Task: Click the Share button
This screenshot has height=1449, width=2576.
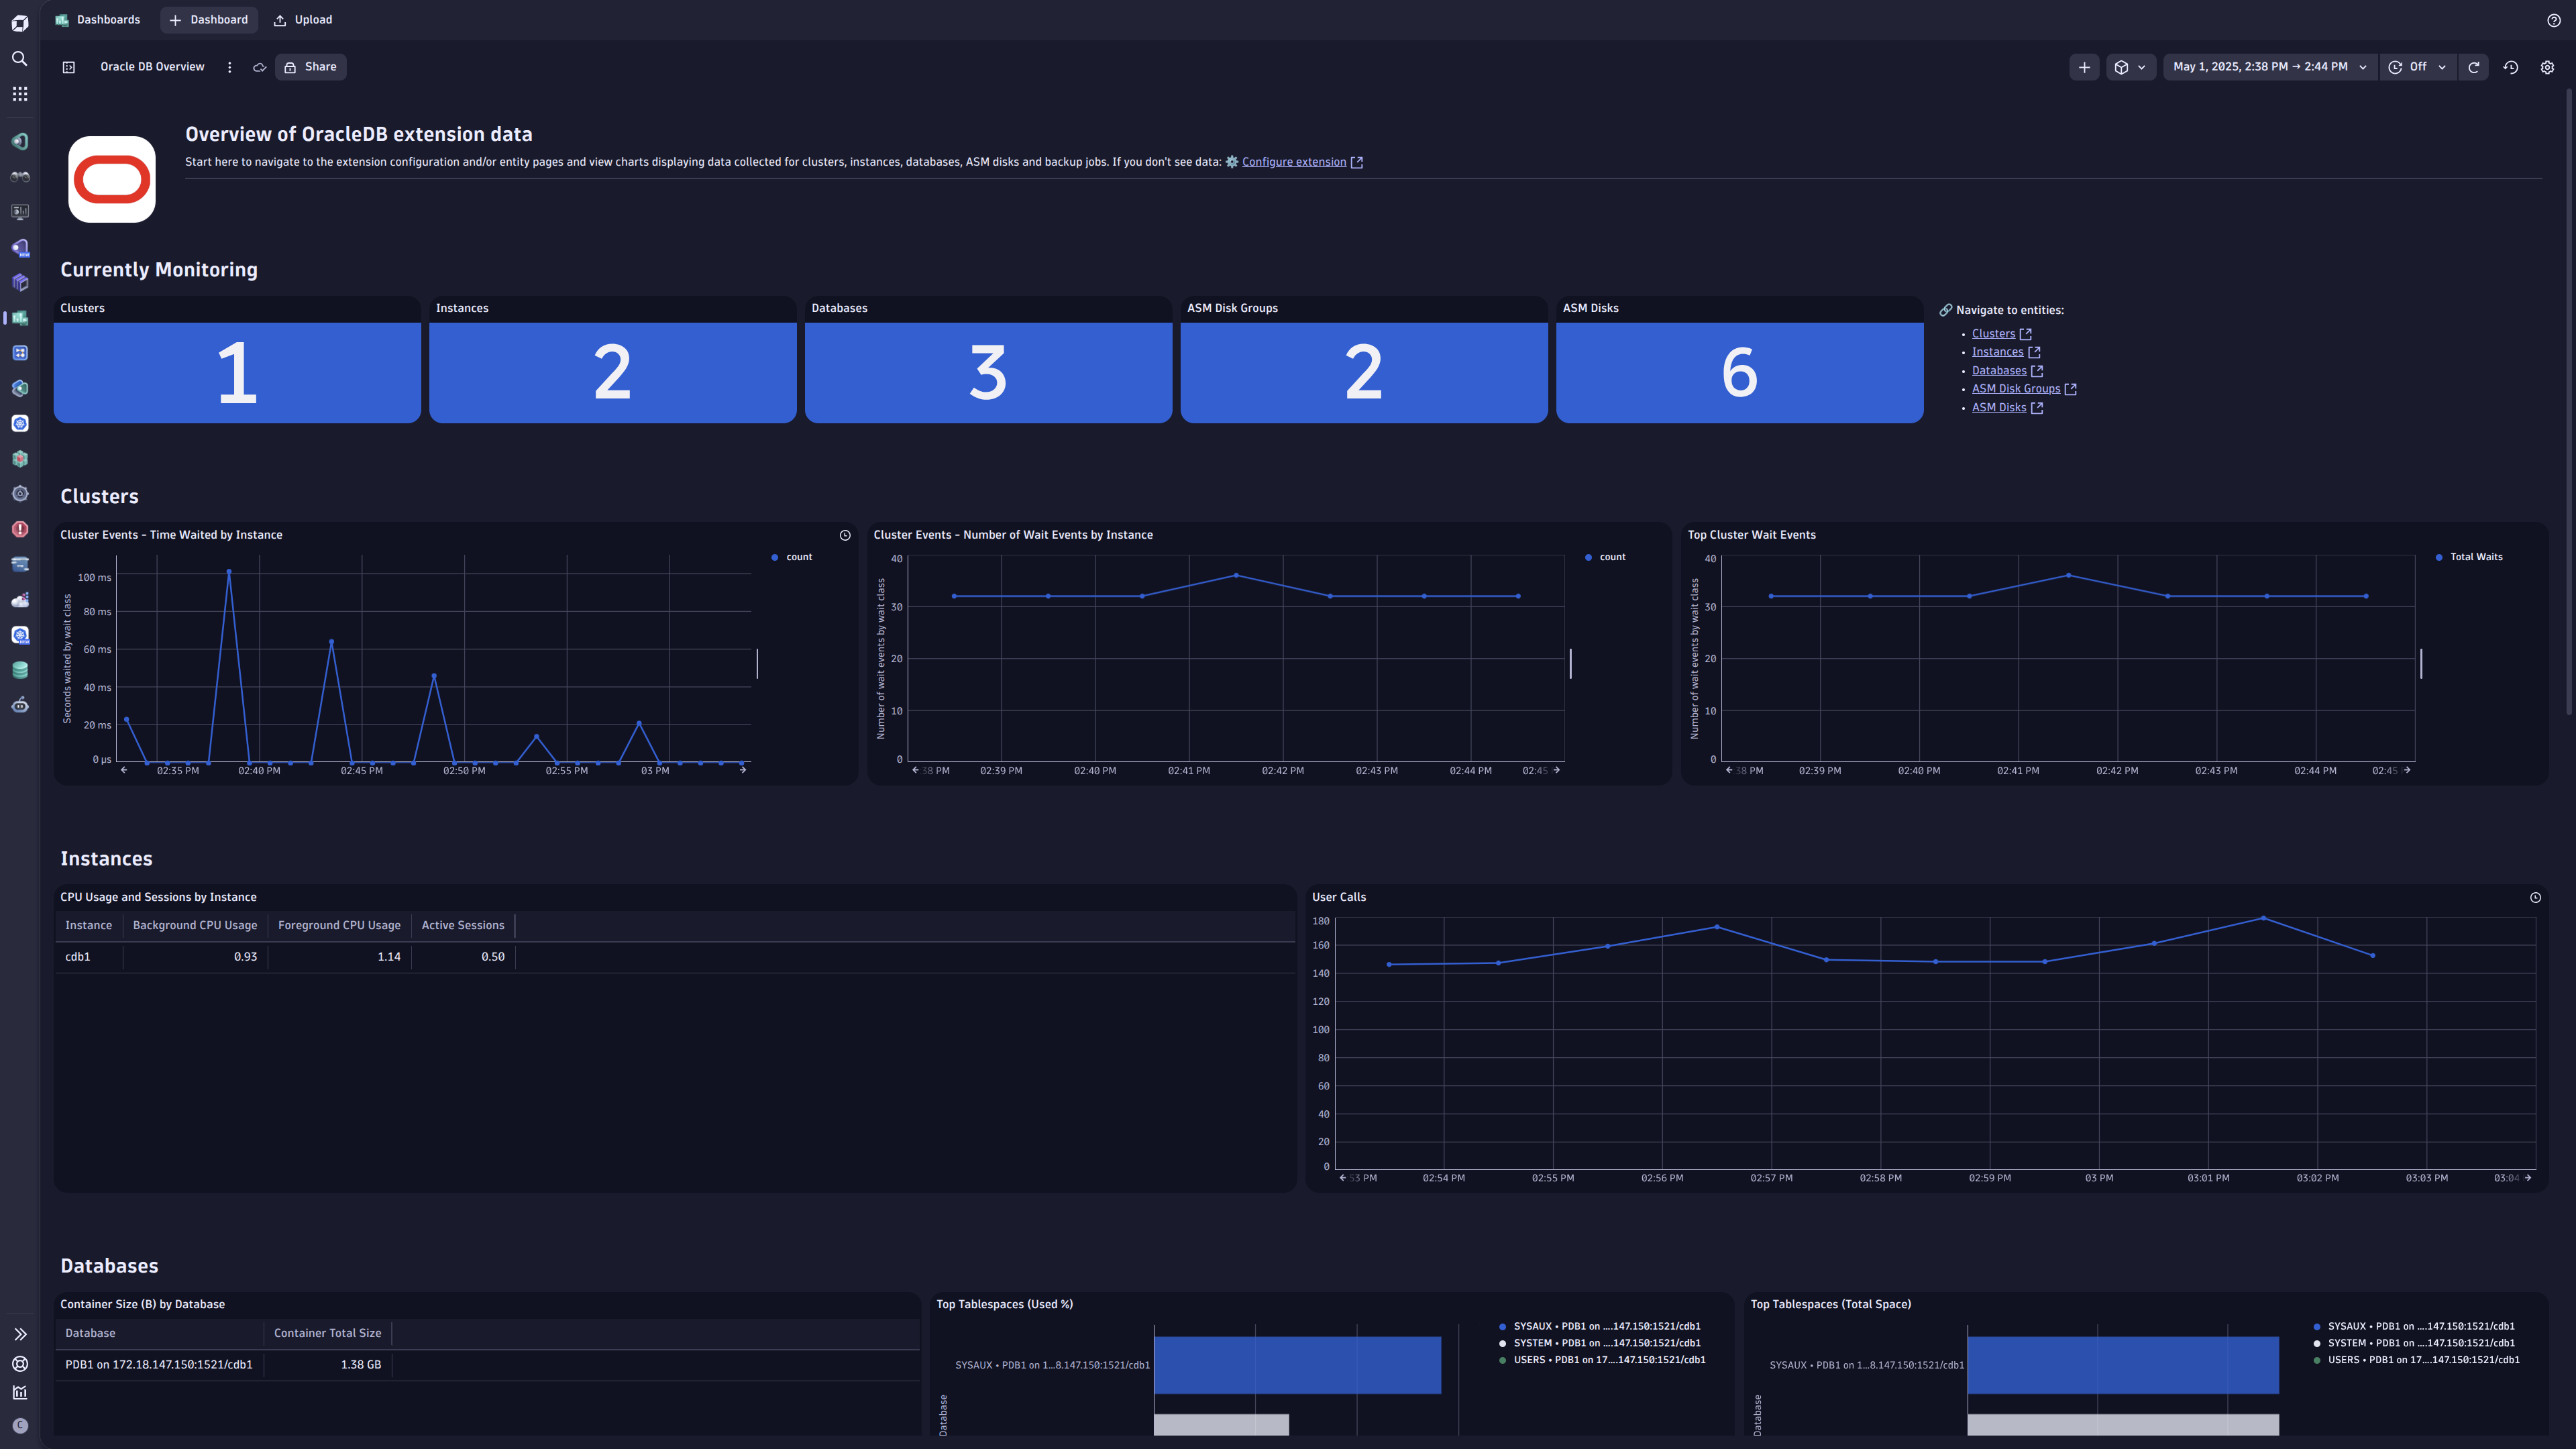Action: point(310,67)
